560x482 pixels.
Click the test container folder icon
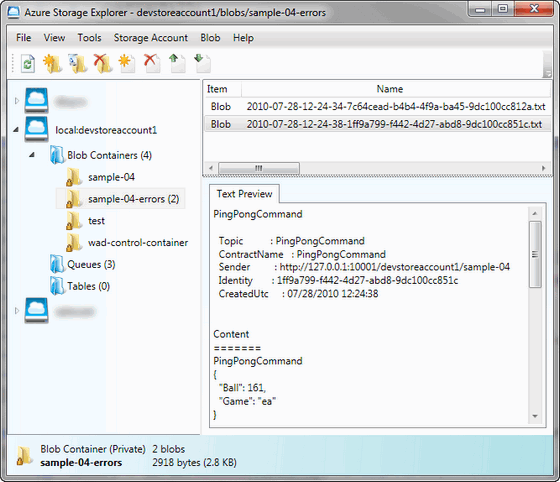point(74,221)
